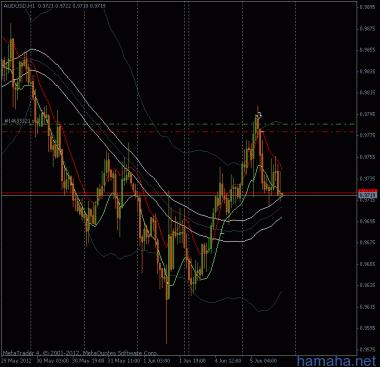Viewport: 380px width, 367px height.
Task: Click price scale value 0.9755
Action: (x=366, y=157)
